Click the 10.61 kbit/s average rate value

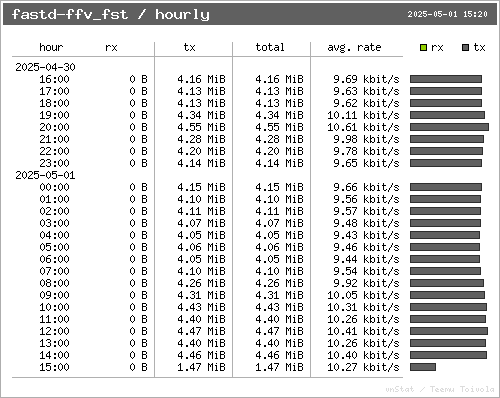pos(363,127)
